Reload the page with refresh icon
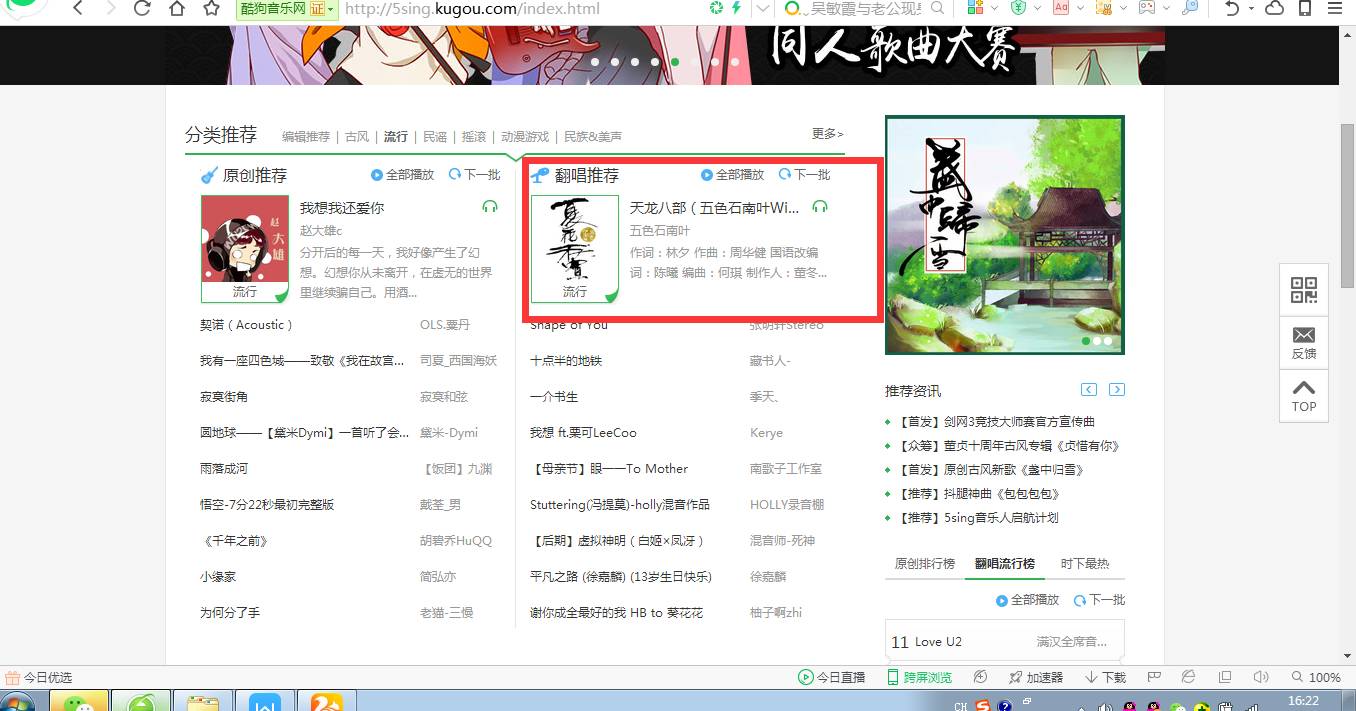1356x711 pixels. tap(141, 9)
